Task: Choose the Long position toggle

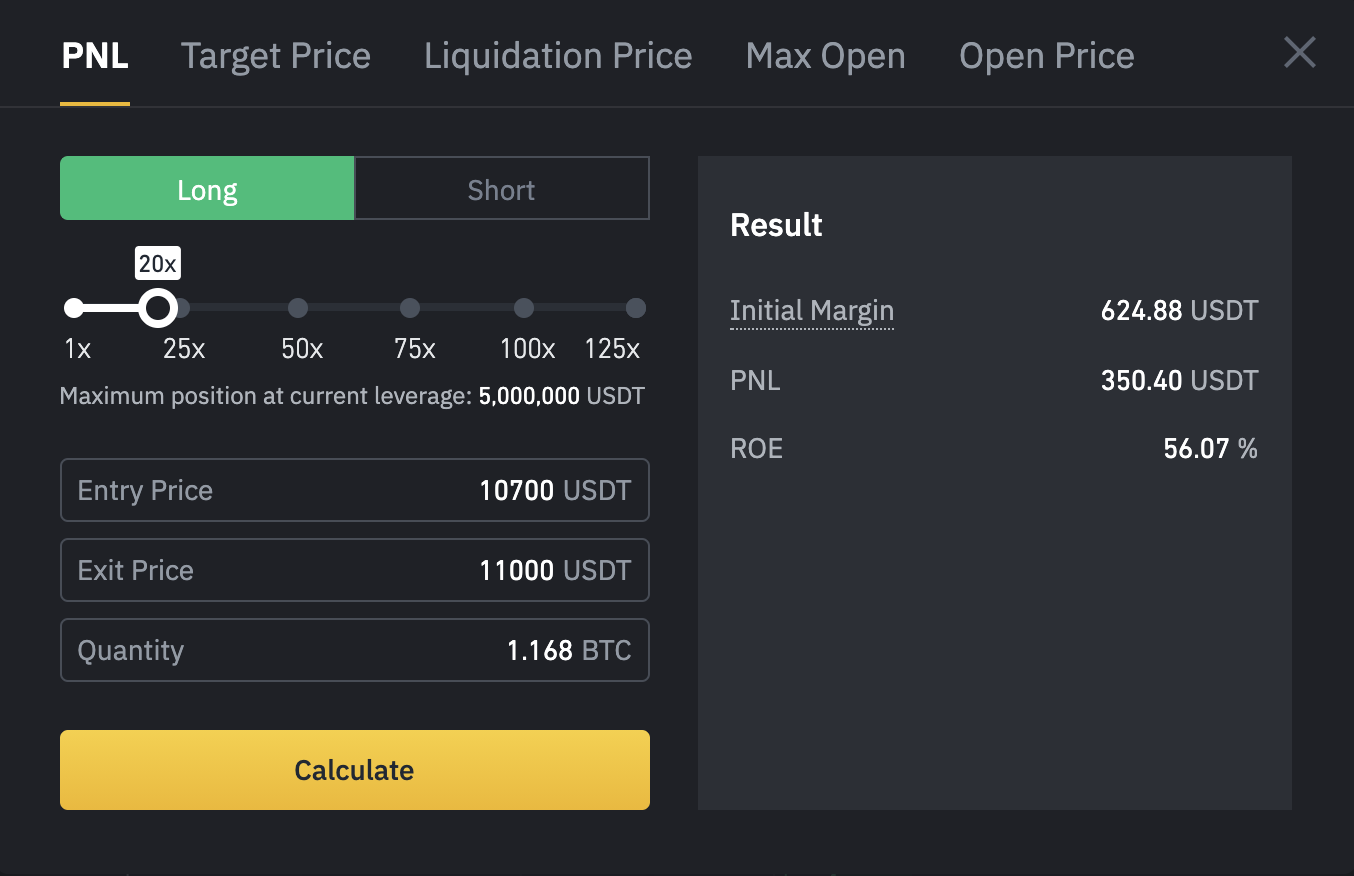Action: point(207,189)
